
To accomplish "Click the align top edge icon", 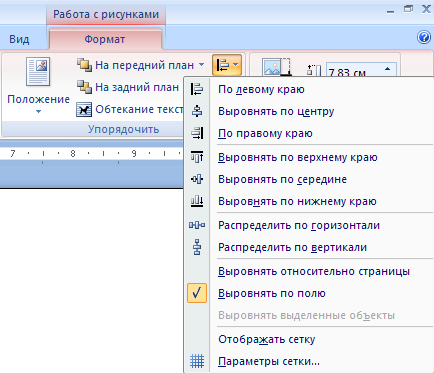I will point(197,157).
